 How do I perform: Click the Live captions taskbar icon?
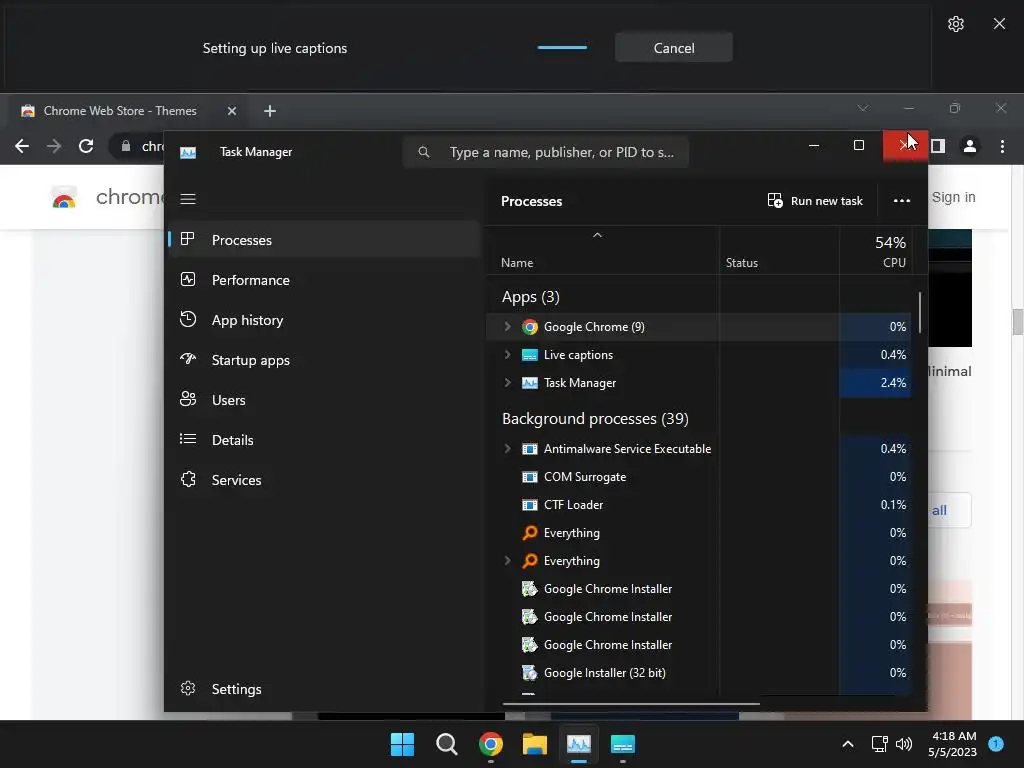coord(622,744)
